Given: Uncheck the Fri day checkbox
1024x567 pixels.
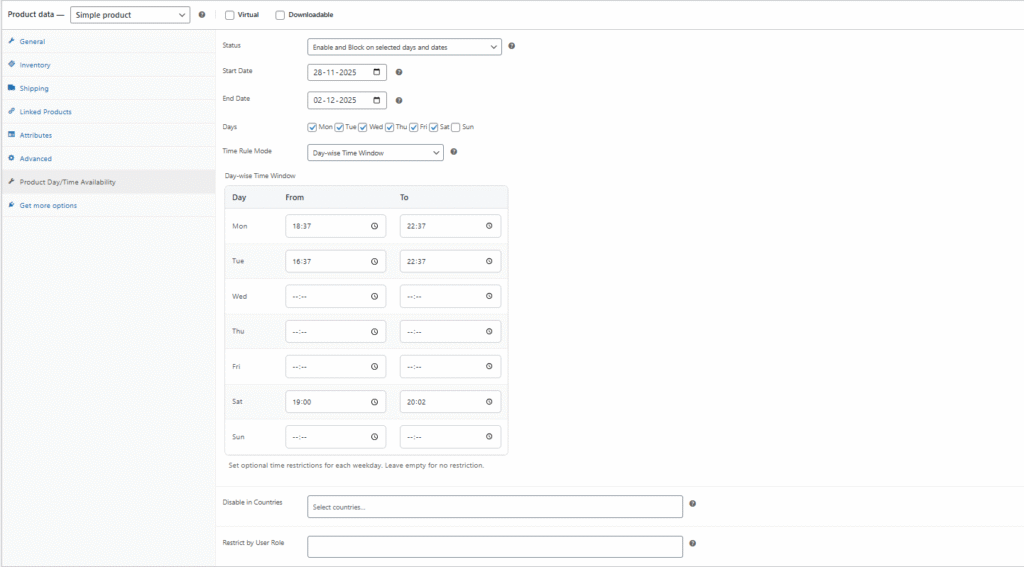Looking at the screenshot, I should (414, 127).
